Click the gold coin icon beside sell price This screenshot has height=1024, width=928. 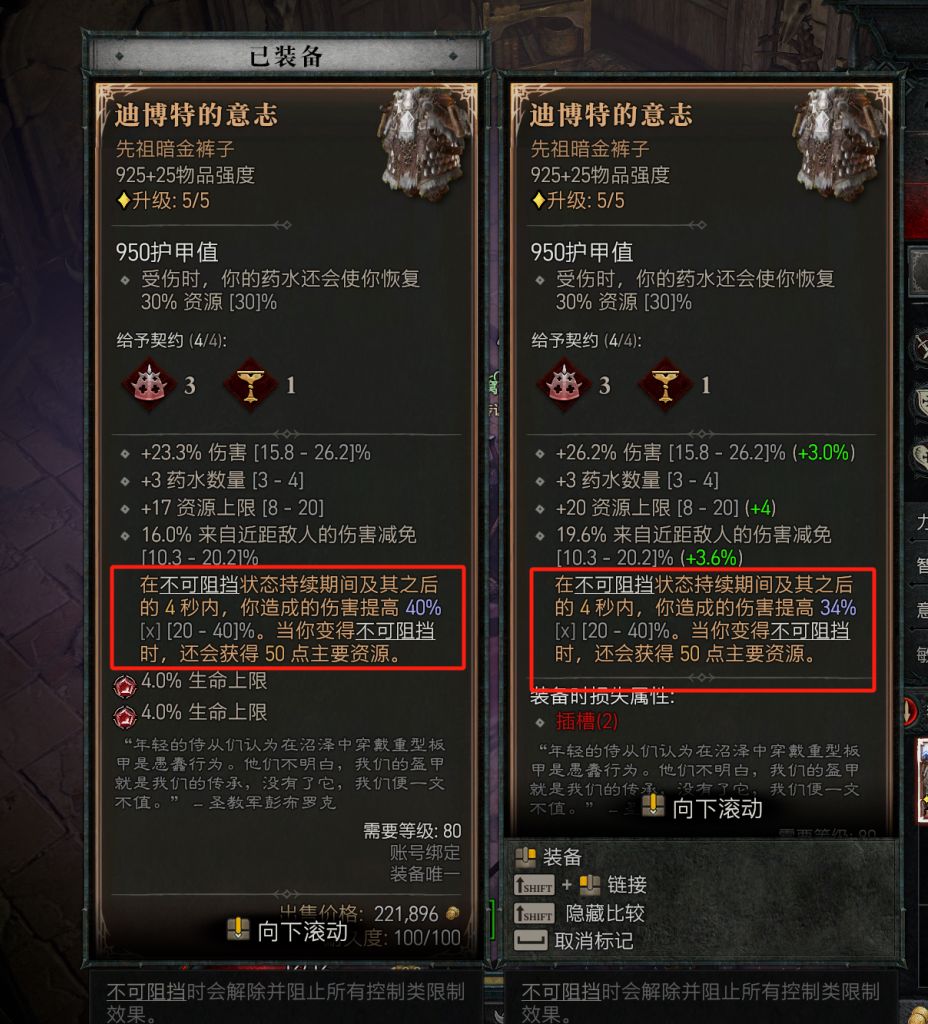[452, 912]
